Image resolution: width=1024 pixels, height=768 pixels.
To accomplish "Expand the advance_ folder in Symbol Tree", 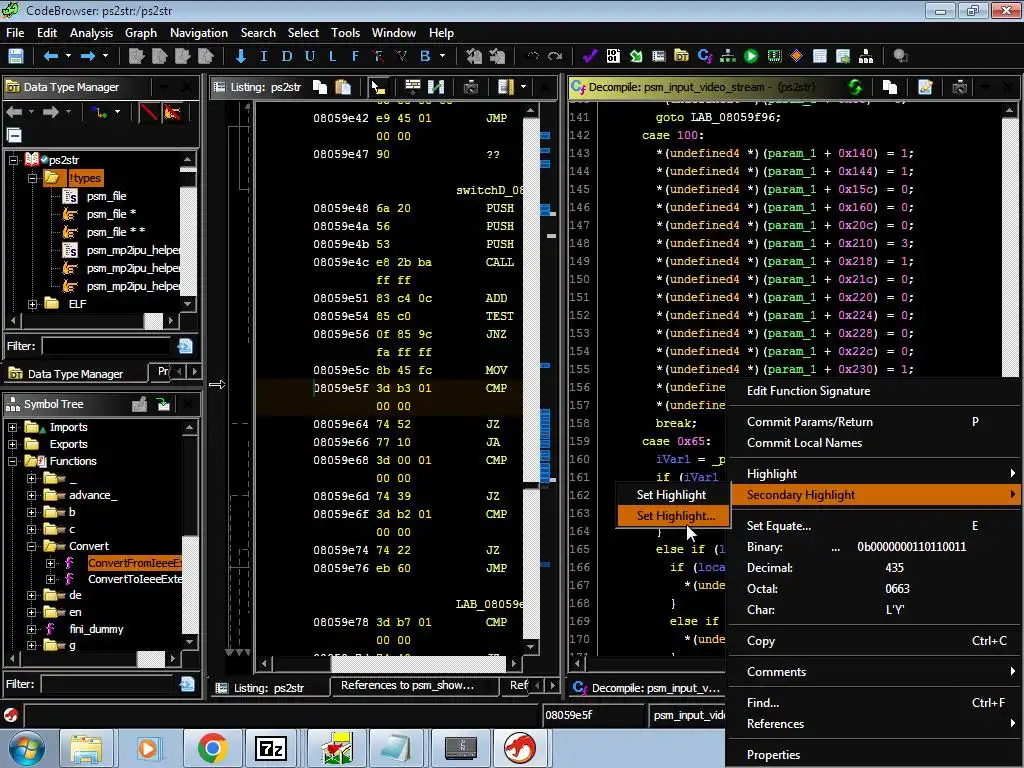I will [x=31, y=495].
